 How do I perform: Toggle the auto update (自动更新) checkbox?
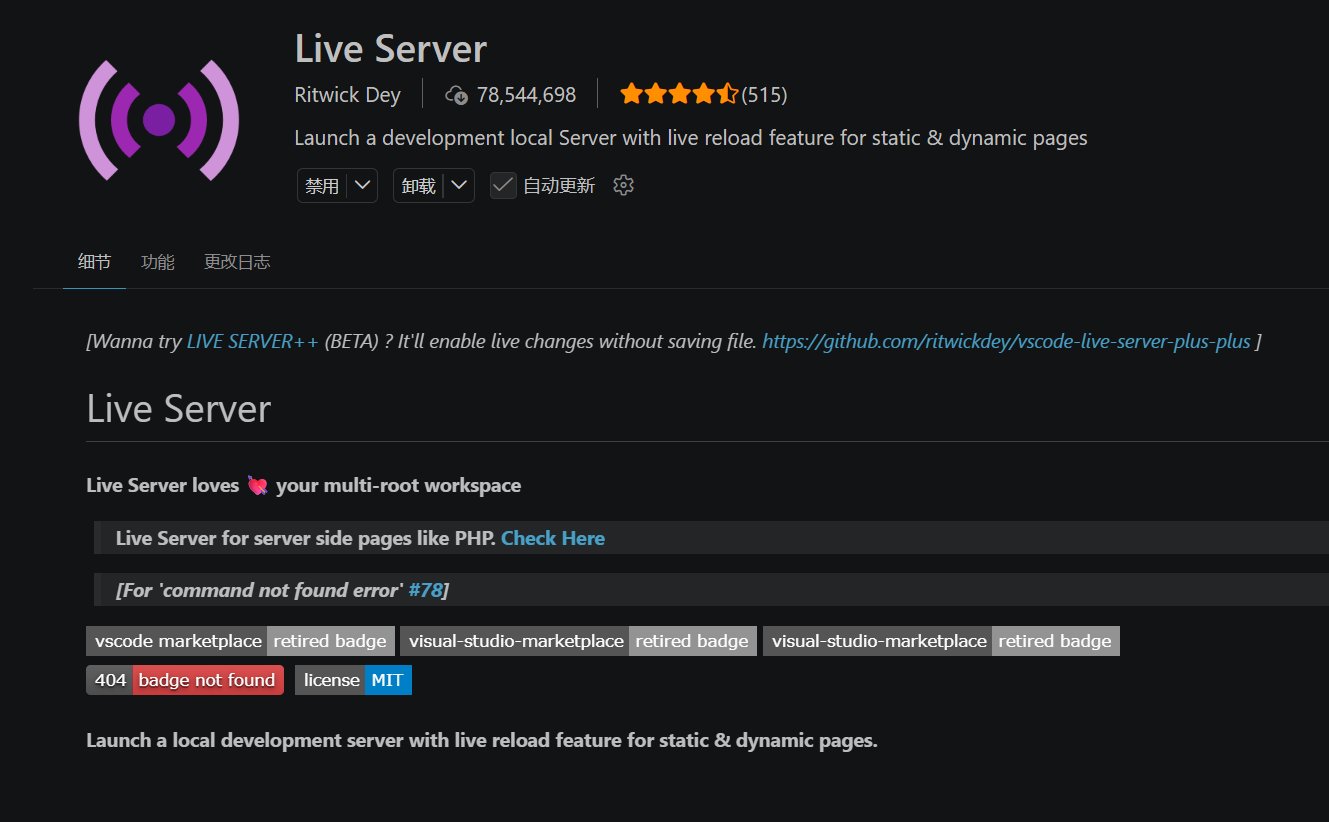click(503, 186)
